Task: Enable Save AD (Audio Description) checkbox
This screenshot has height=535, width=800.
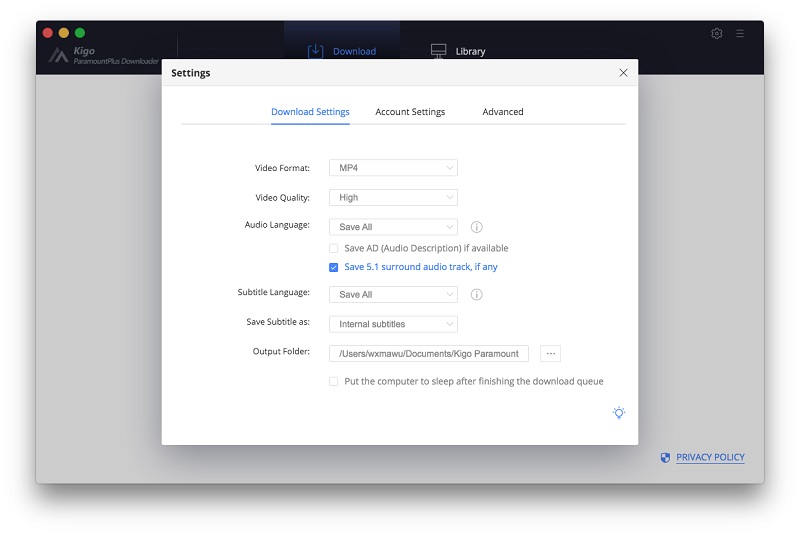Action: pyautogui.click(x=334, y=248)
